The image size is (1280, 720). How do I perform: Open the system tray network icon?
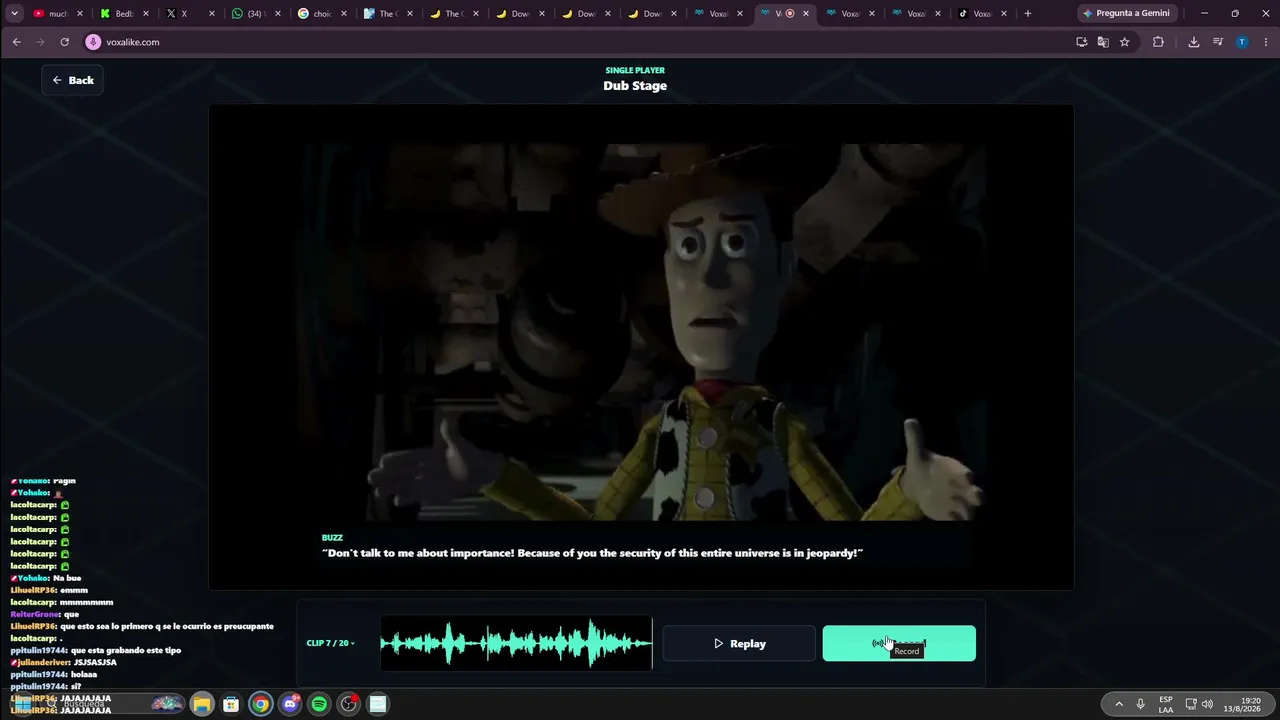tap(1190, 704)
